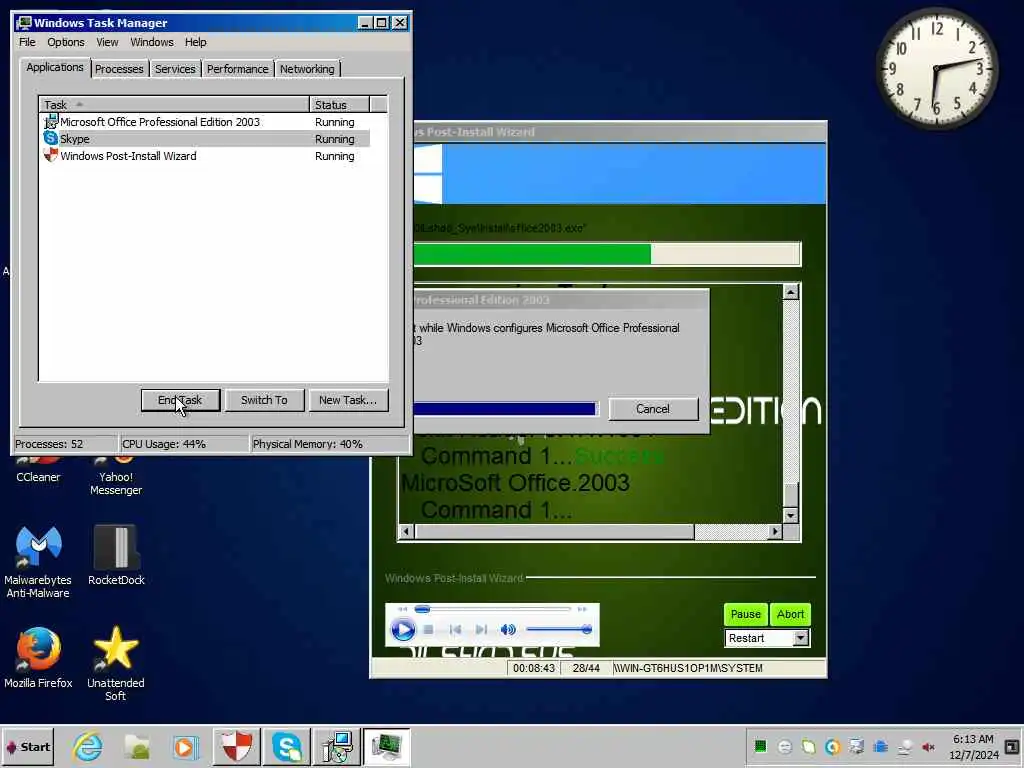Activate the Task Manager taskbar button

(387, 746)
